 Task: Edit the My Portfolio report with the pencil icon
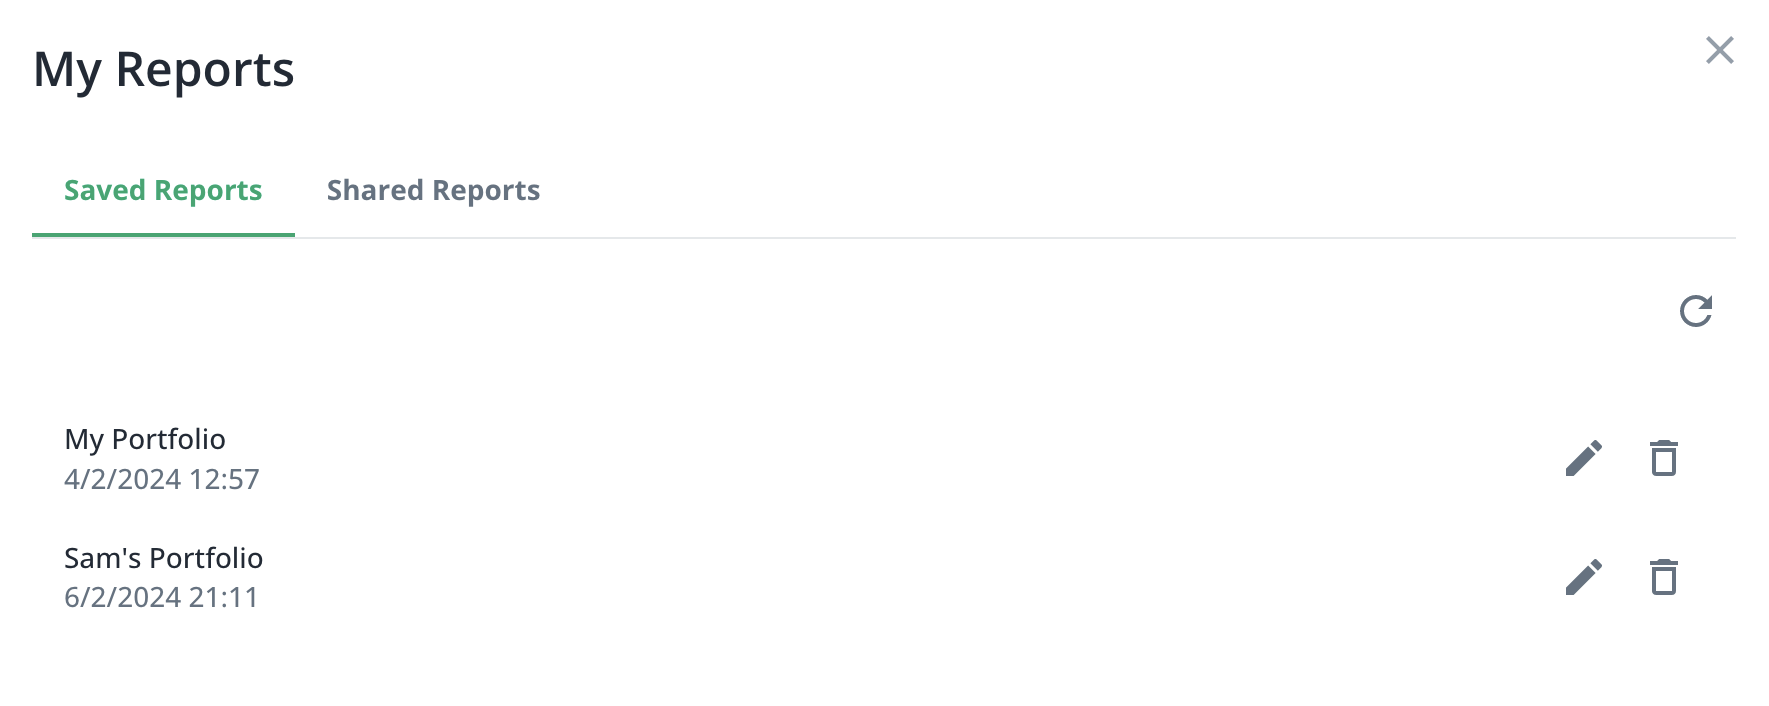click(x=1584, y=459)
